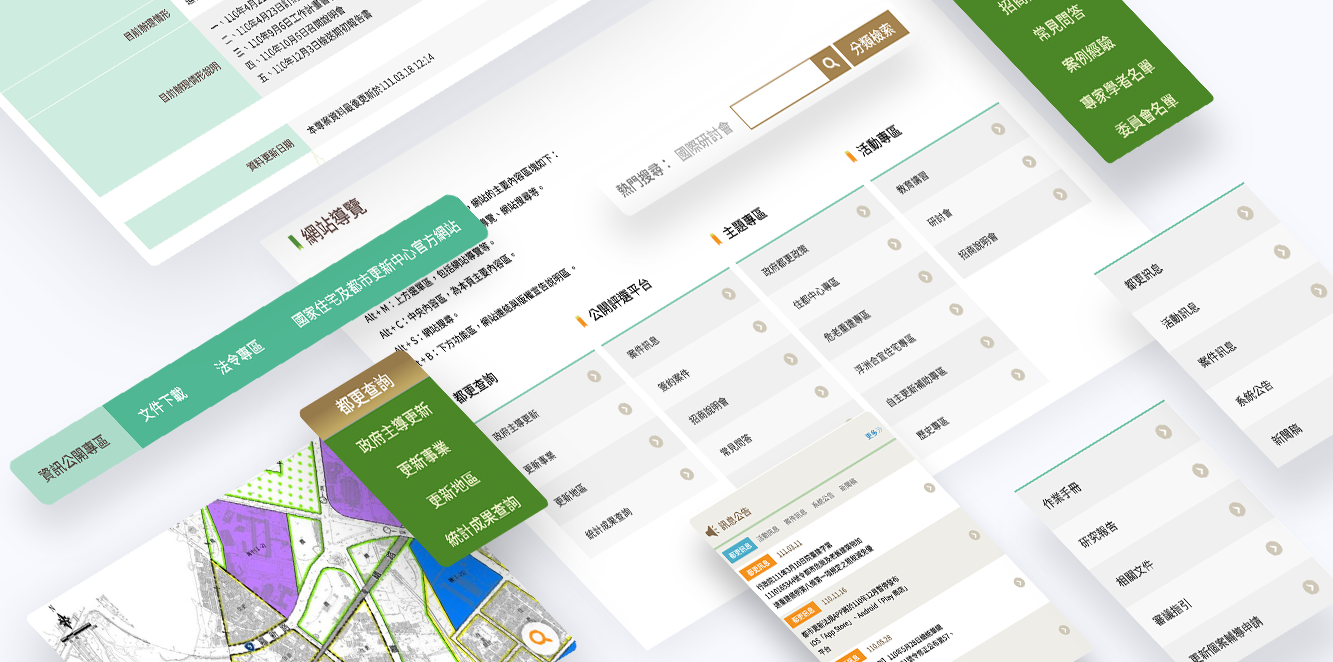The width and height of the screenshot is (1333, 662).
Task: Click the chevron on the 簽約案件 row
Action: click(759, 326)
